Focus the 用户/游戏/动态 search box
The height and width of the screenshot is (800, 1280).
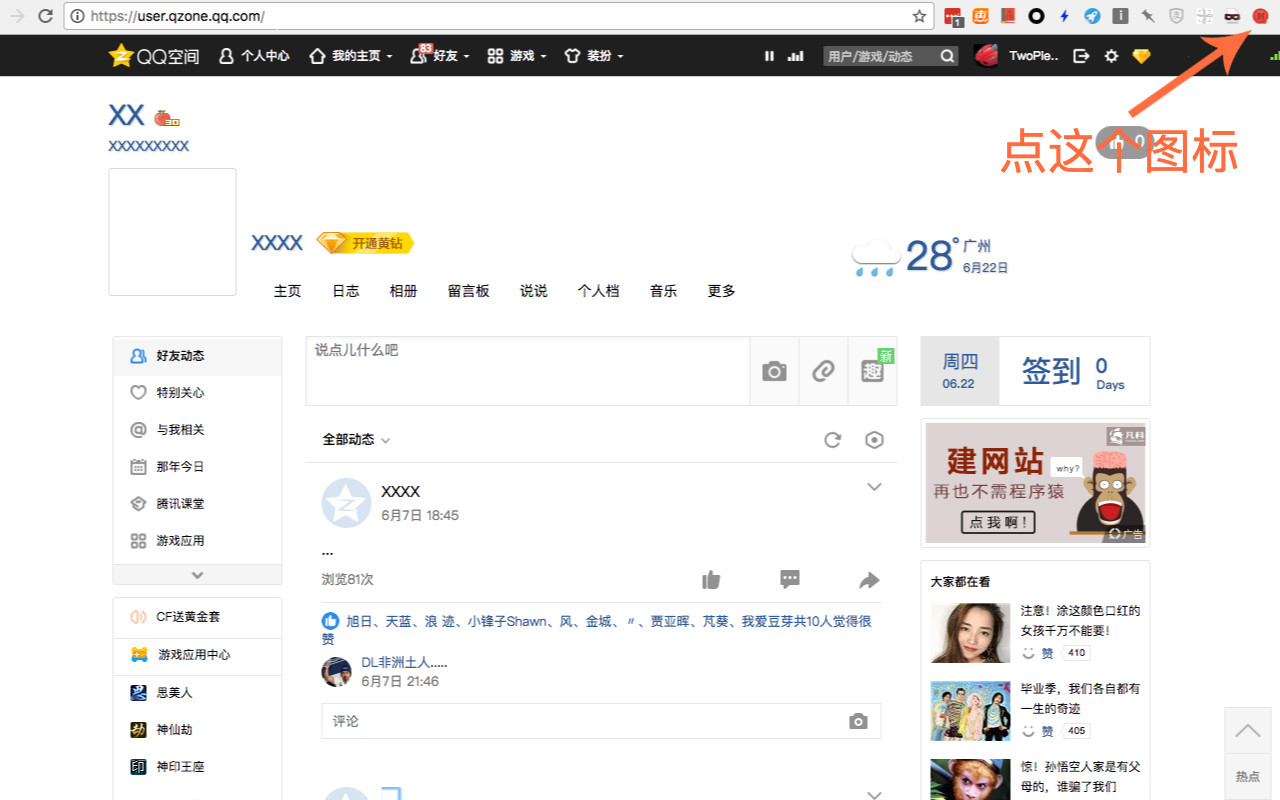(880, 56)
